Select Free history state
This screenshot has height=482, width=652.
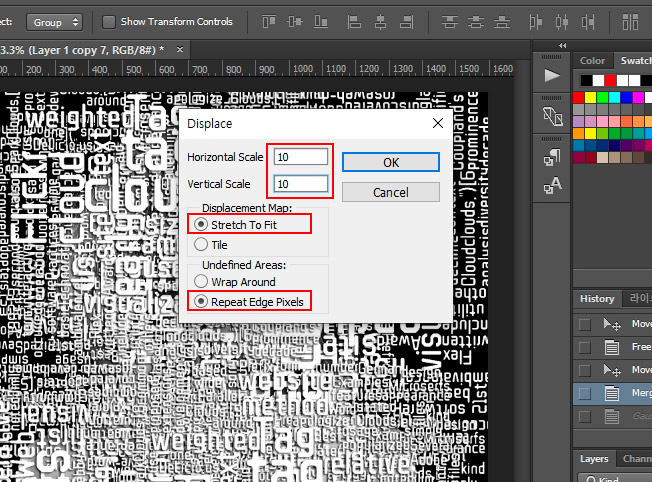point(612,347)
